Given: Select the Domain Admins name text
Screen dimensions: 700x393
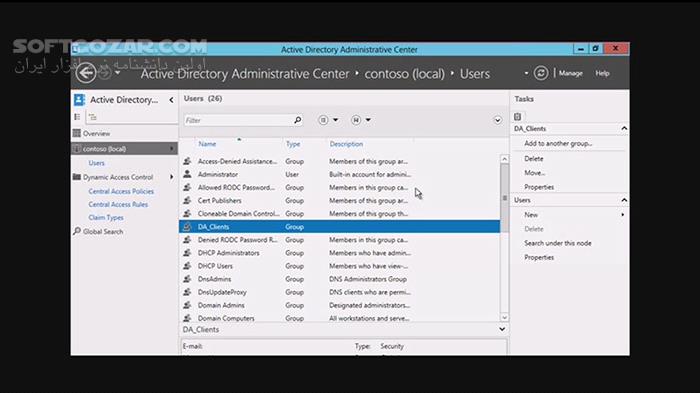Looking at the screenshot, I should click(x=221, y=305).
